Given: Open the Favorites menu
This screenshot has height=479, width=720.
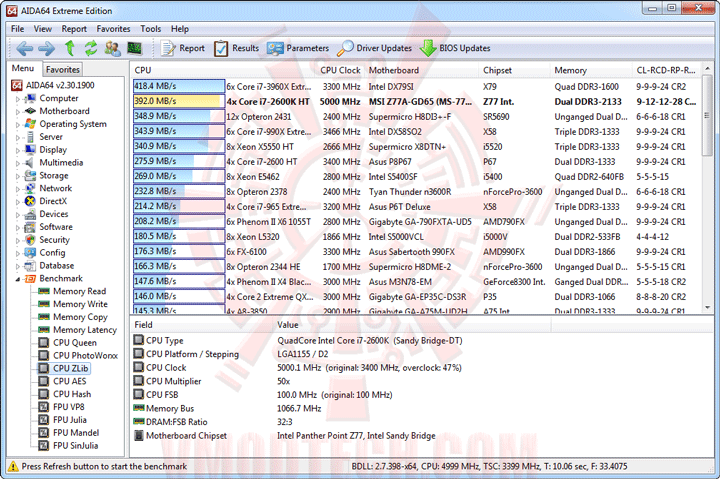Looking at the screenshot, I should pyautogui.click(x=113, y=29).
